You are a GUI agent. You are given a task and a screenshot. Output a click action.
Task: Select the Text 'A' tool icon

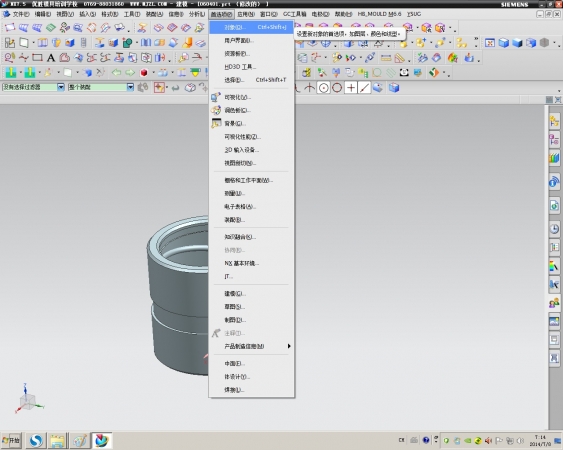(x=51, y=57)
